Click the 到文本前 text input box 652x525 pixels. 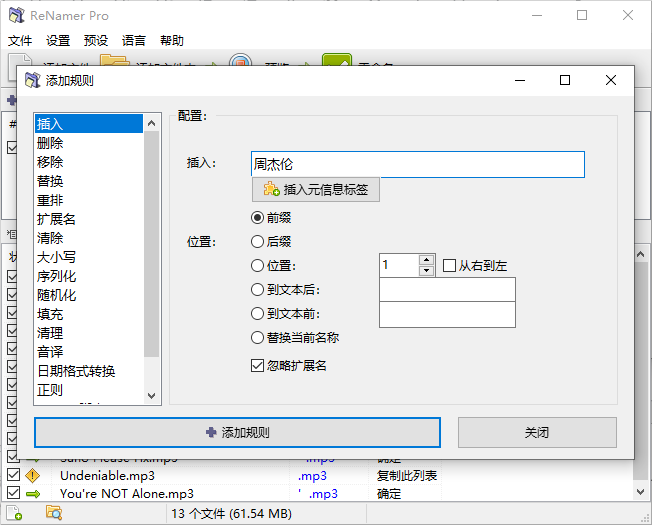click(447, 315)
